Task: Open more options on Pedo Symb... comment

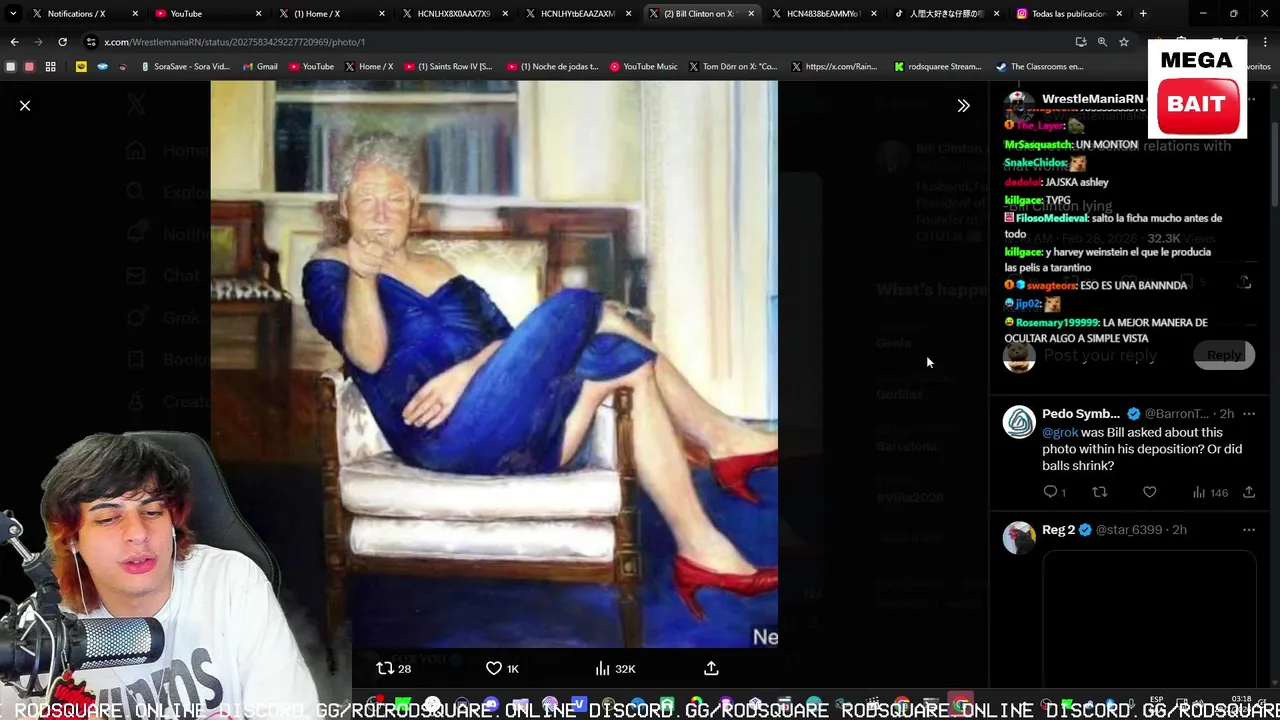Action: coord(1248,414)
